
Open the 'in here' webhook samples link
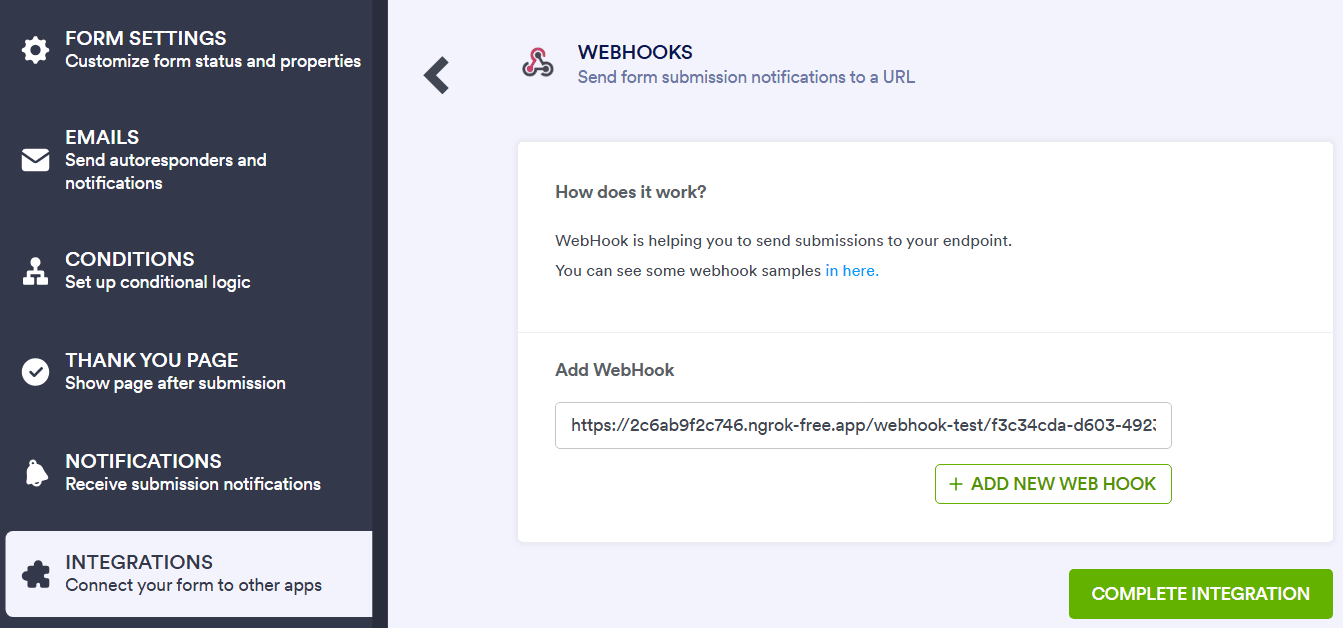(x=851, y=271)
